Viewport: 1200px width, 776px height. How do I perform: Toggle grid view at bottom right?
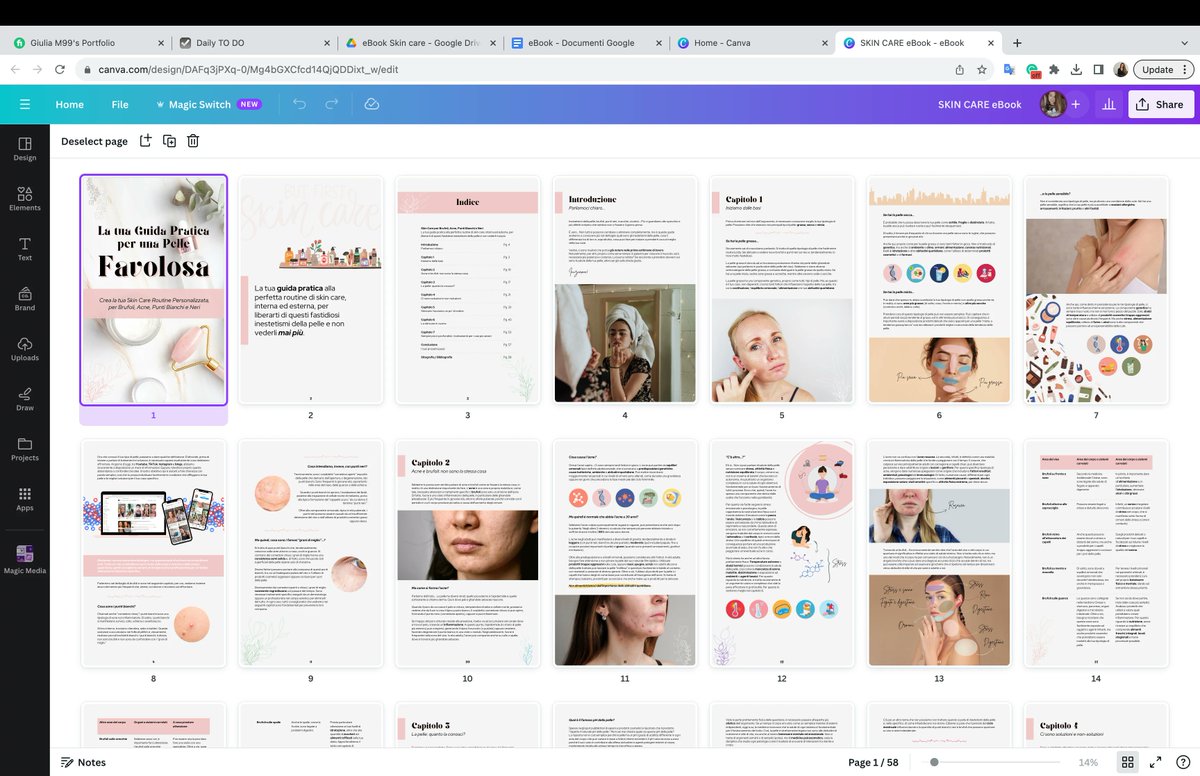tap(1127, 762)
